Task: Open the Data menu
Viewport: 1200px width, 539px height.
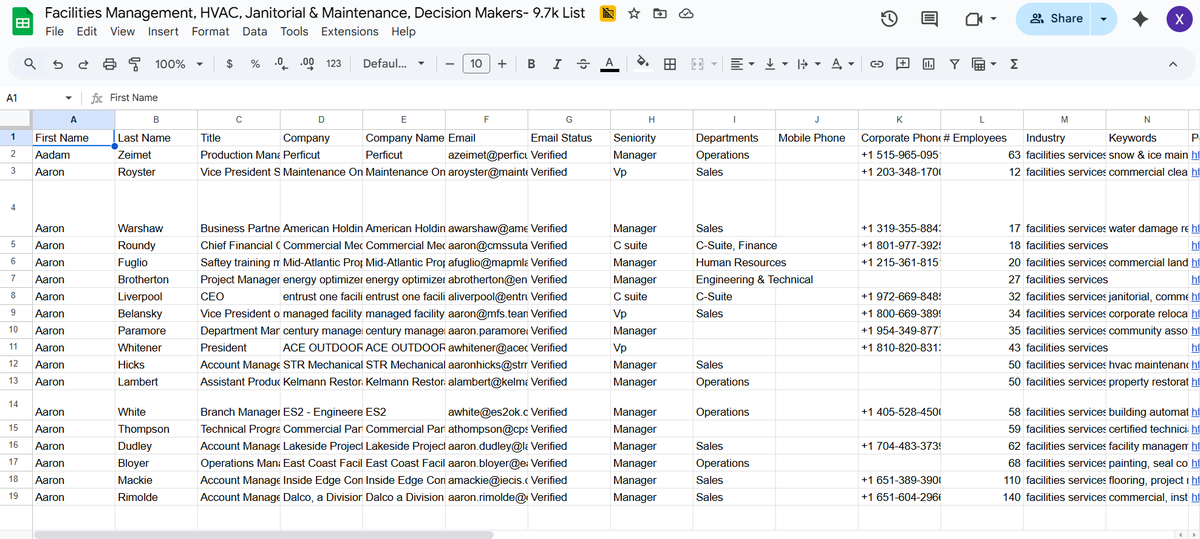Action: (255, 31)
